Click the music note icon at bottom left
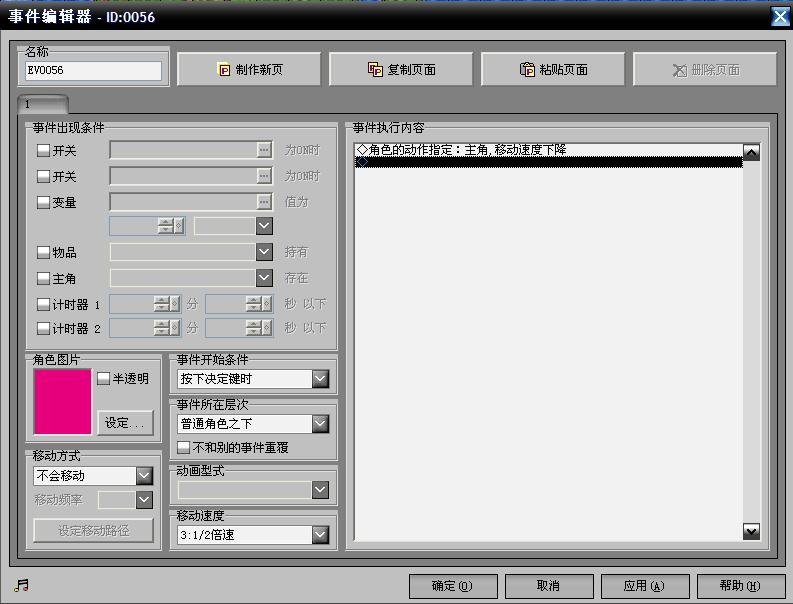 21,586
